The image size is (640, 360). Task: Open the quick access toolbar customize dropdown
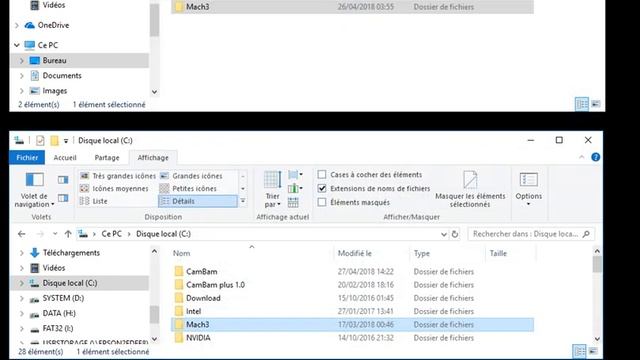tap(66, 141)
